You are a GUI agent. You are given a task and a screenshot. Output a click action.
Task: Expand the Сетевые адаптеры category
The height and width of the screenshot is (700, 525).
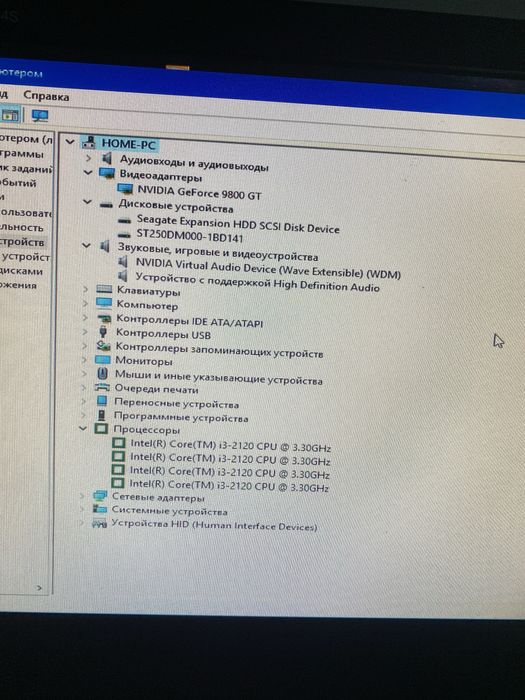tap(82, 496)
